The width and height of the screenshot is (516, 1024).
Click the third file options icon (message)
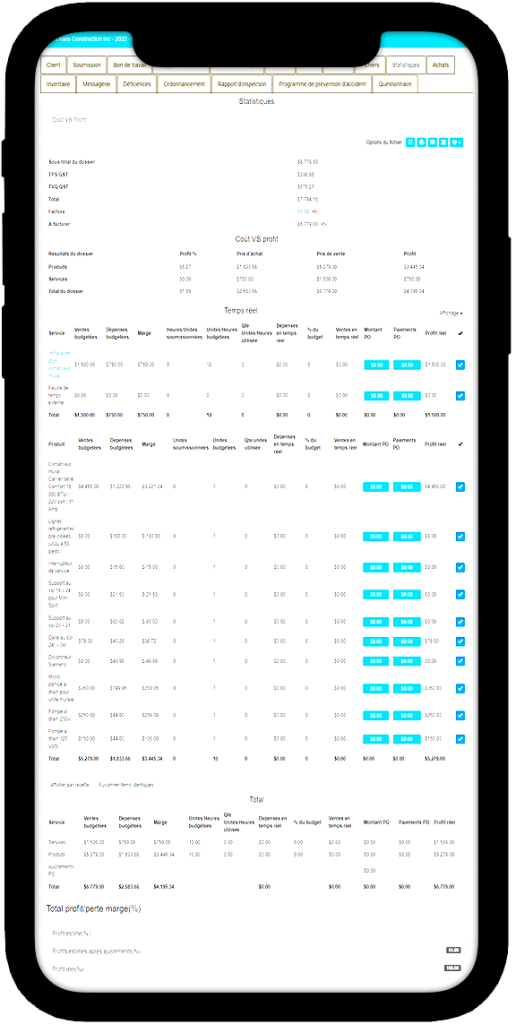pos(432,142)
